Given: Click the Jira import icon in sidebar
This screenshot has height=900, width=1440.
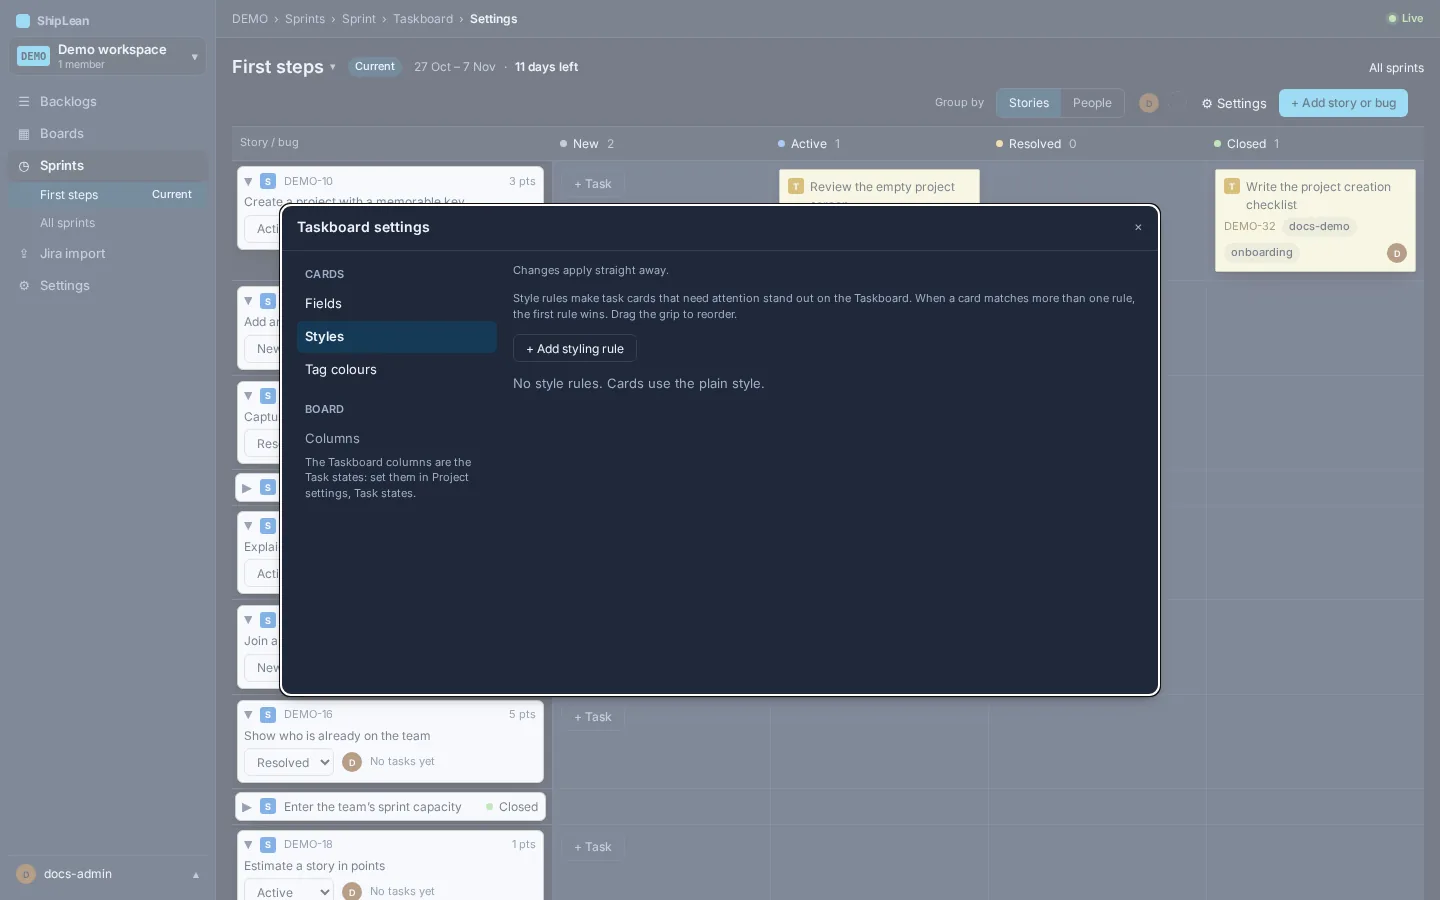Looking at the screenshot, I should (24, 254).
